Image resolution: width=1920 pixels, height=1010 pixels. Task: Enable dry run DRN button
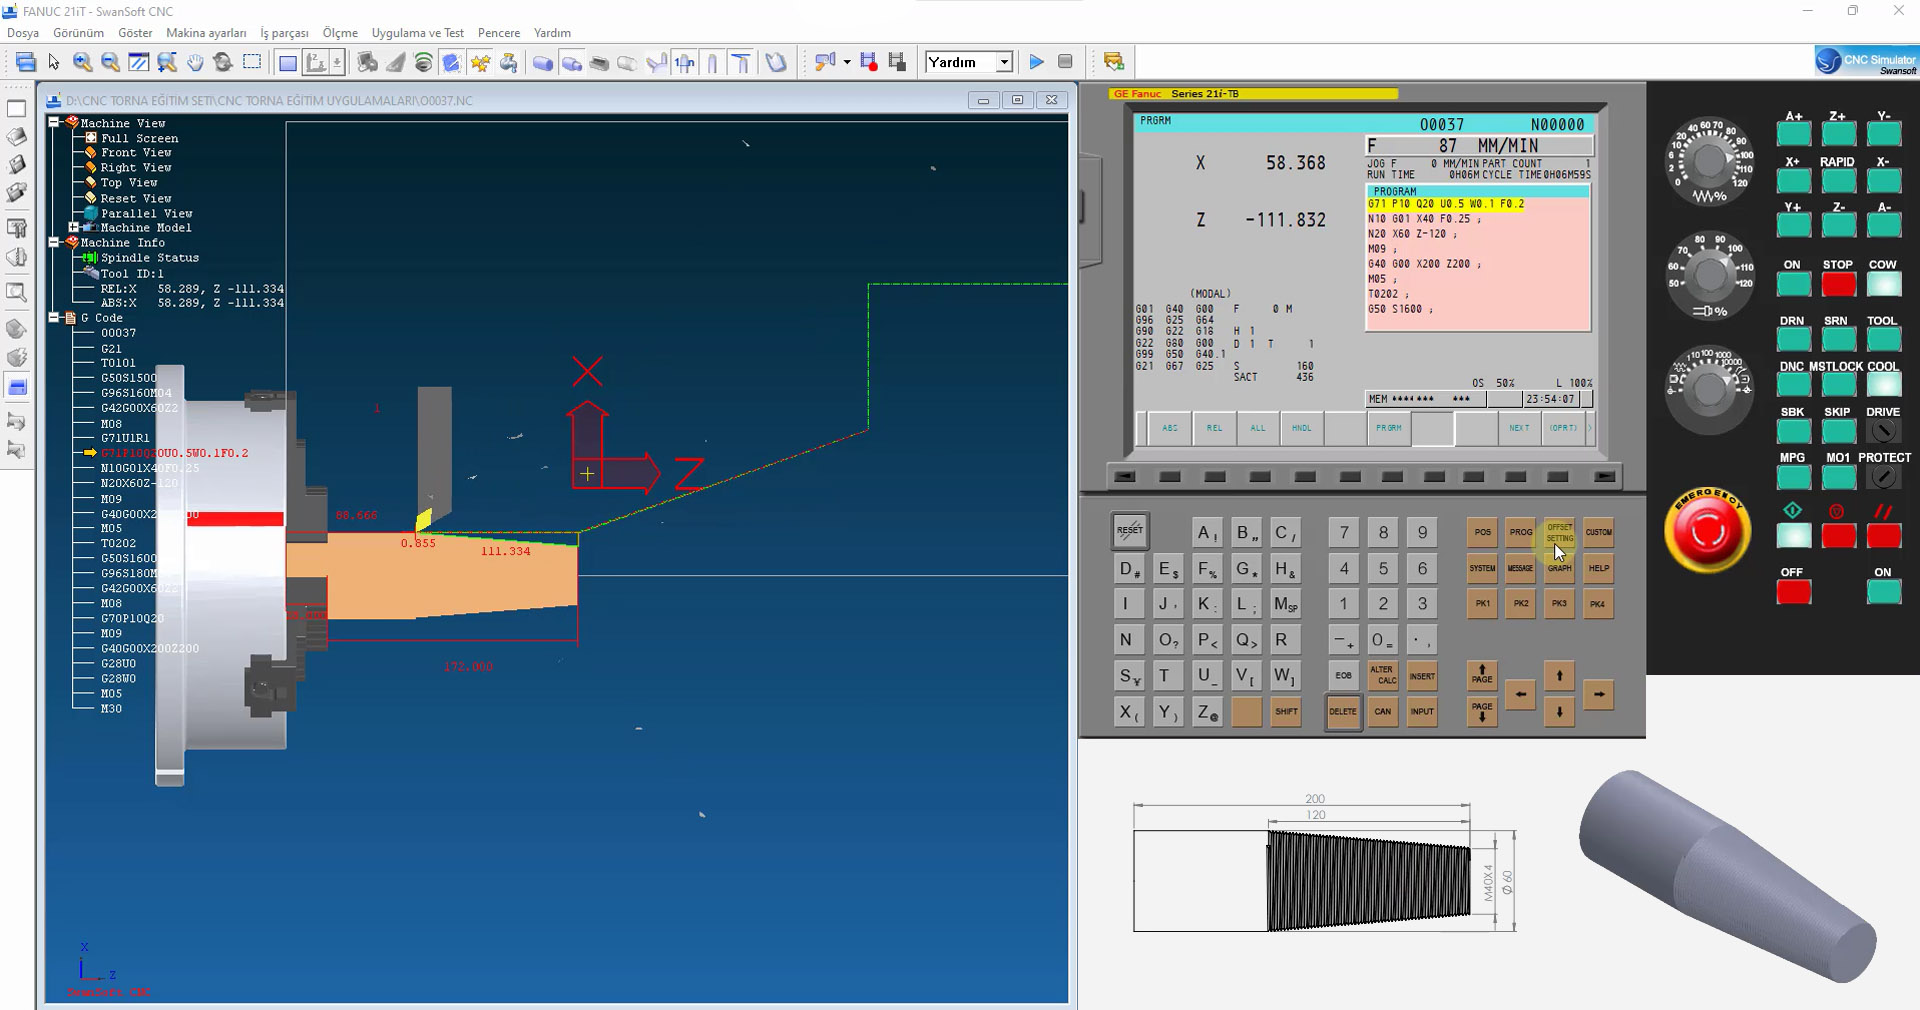[x=1793, y=340]
